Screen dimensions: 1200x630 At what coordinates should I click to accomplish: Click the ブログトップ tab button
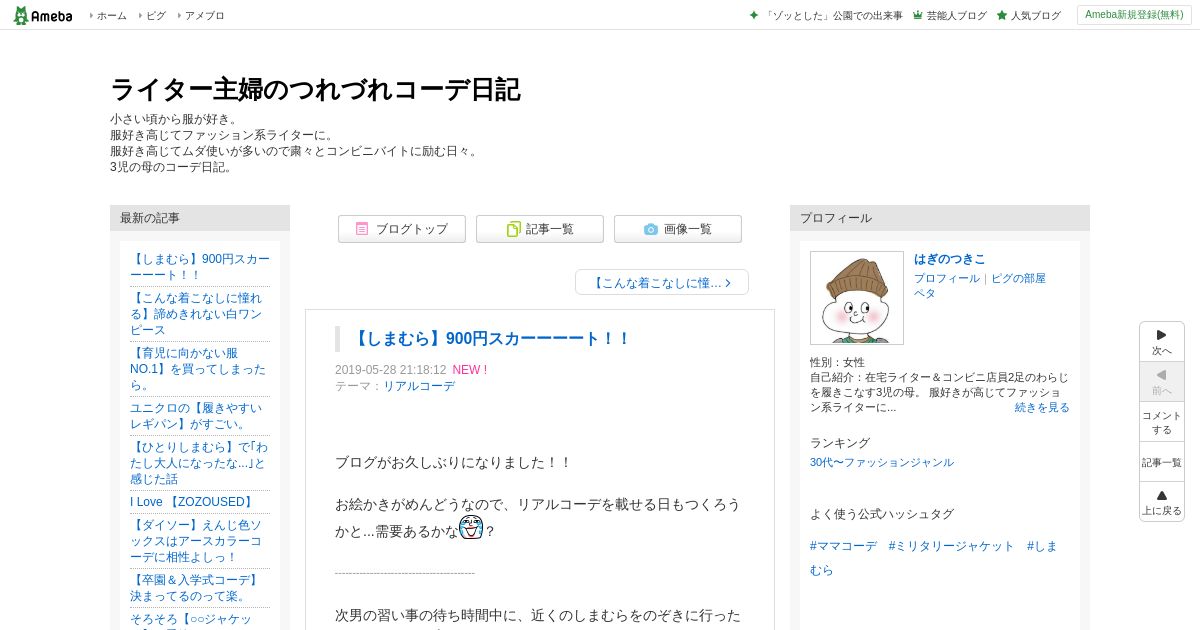click(x=402, y=229)
